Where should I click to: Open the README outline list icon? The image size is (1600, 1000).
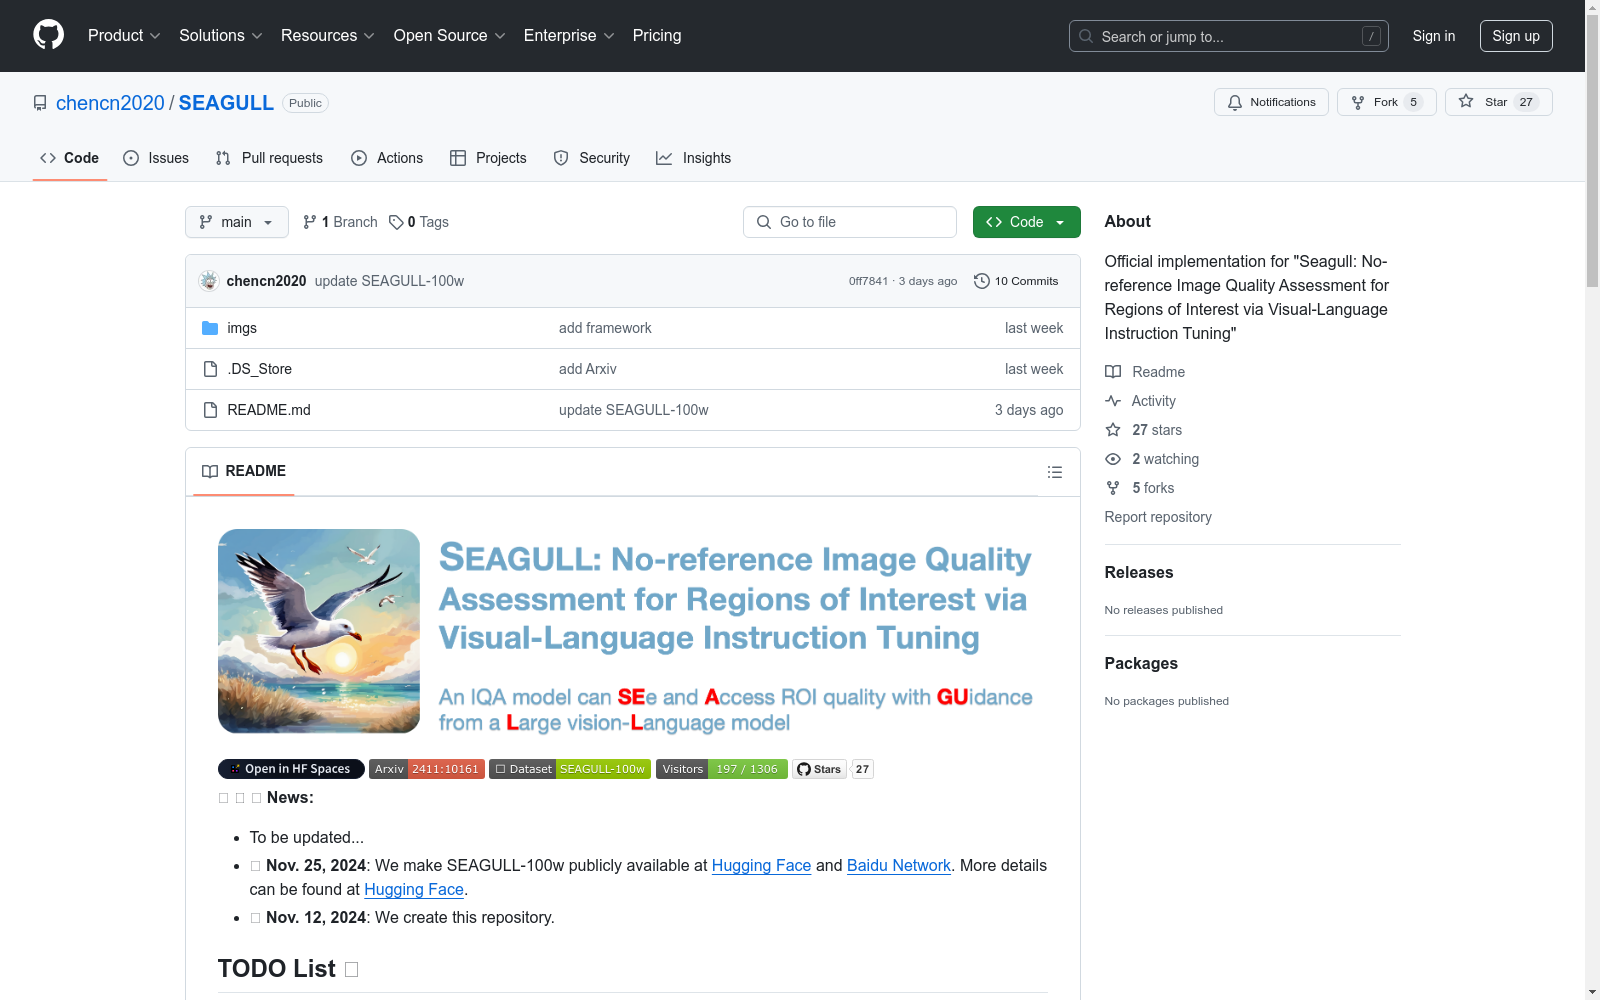(1055, 472)
